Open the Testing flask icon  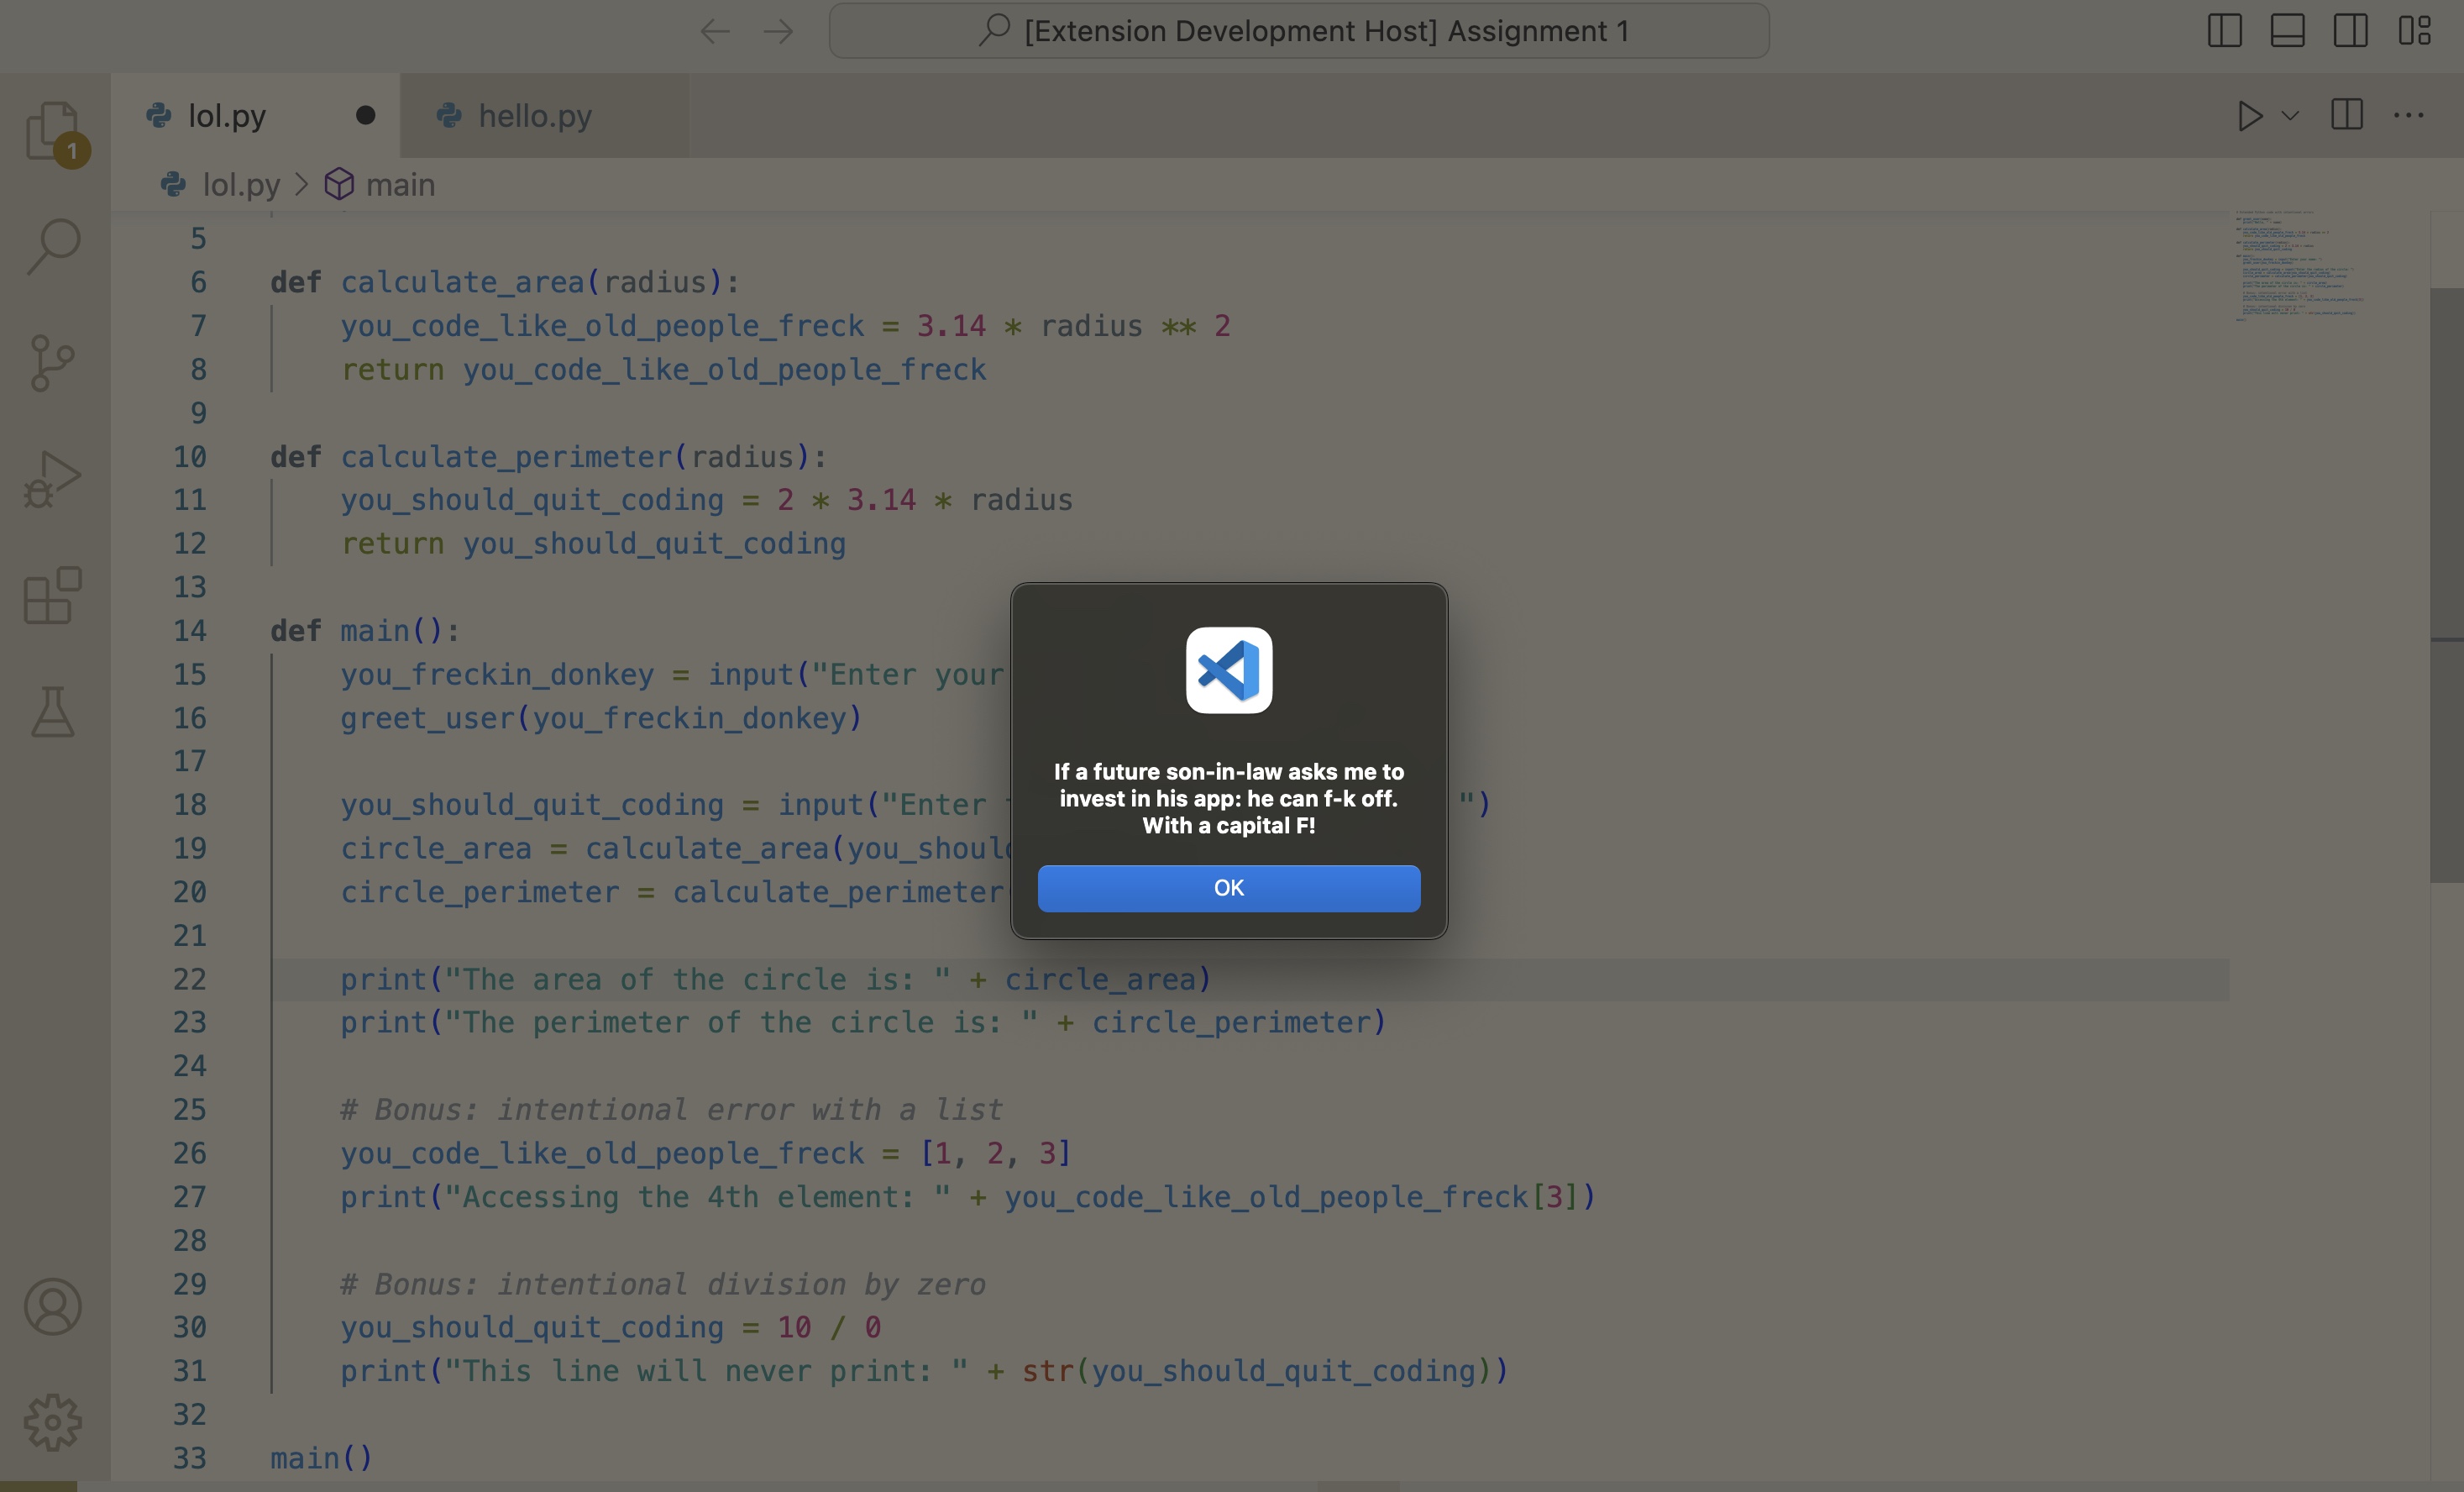coord(53,712)
